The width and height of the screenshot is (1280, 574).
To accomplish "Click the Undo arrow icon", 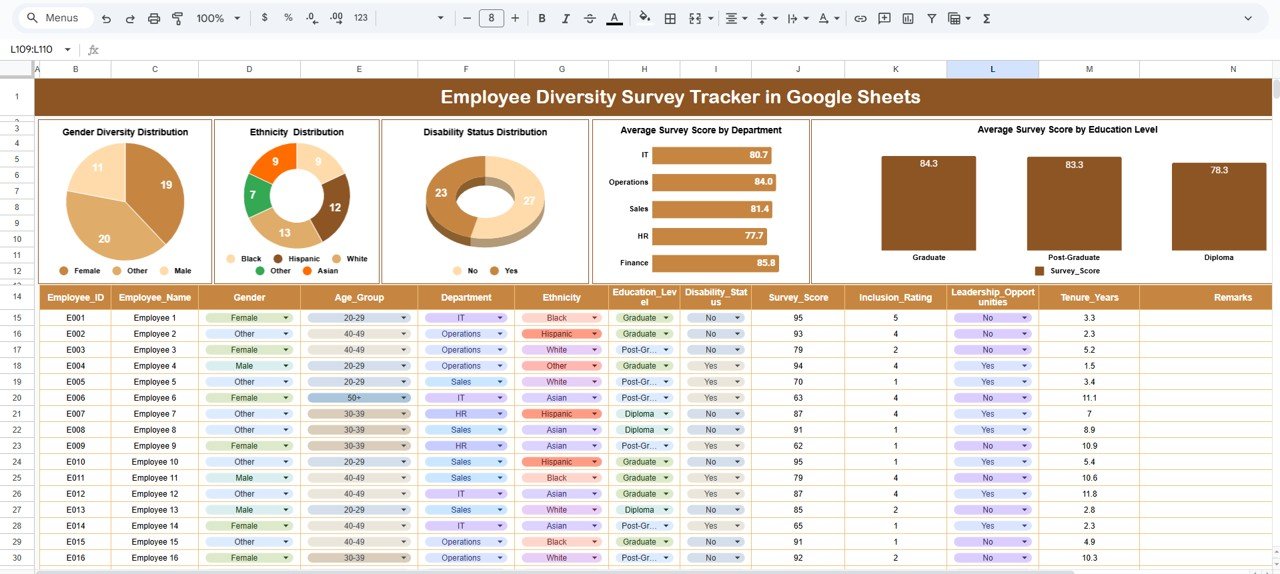I will coord(106,18).
